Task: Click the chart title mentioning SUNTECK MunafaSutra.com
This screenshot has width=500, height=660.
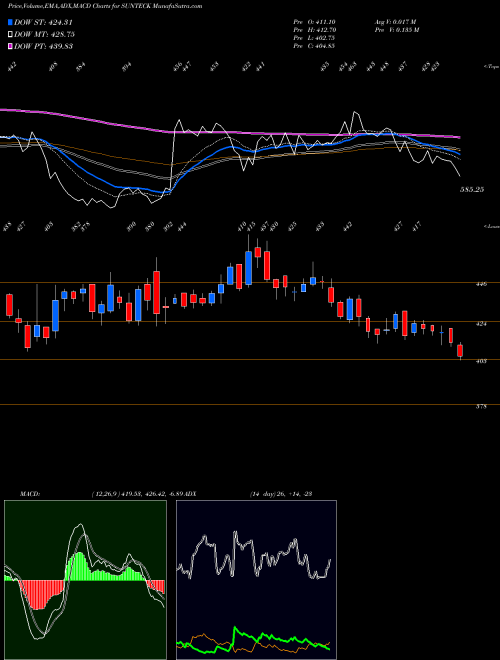Action: [105, 6]
